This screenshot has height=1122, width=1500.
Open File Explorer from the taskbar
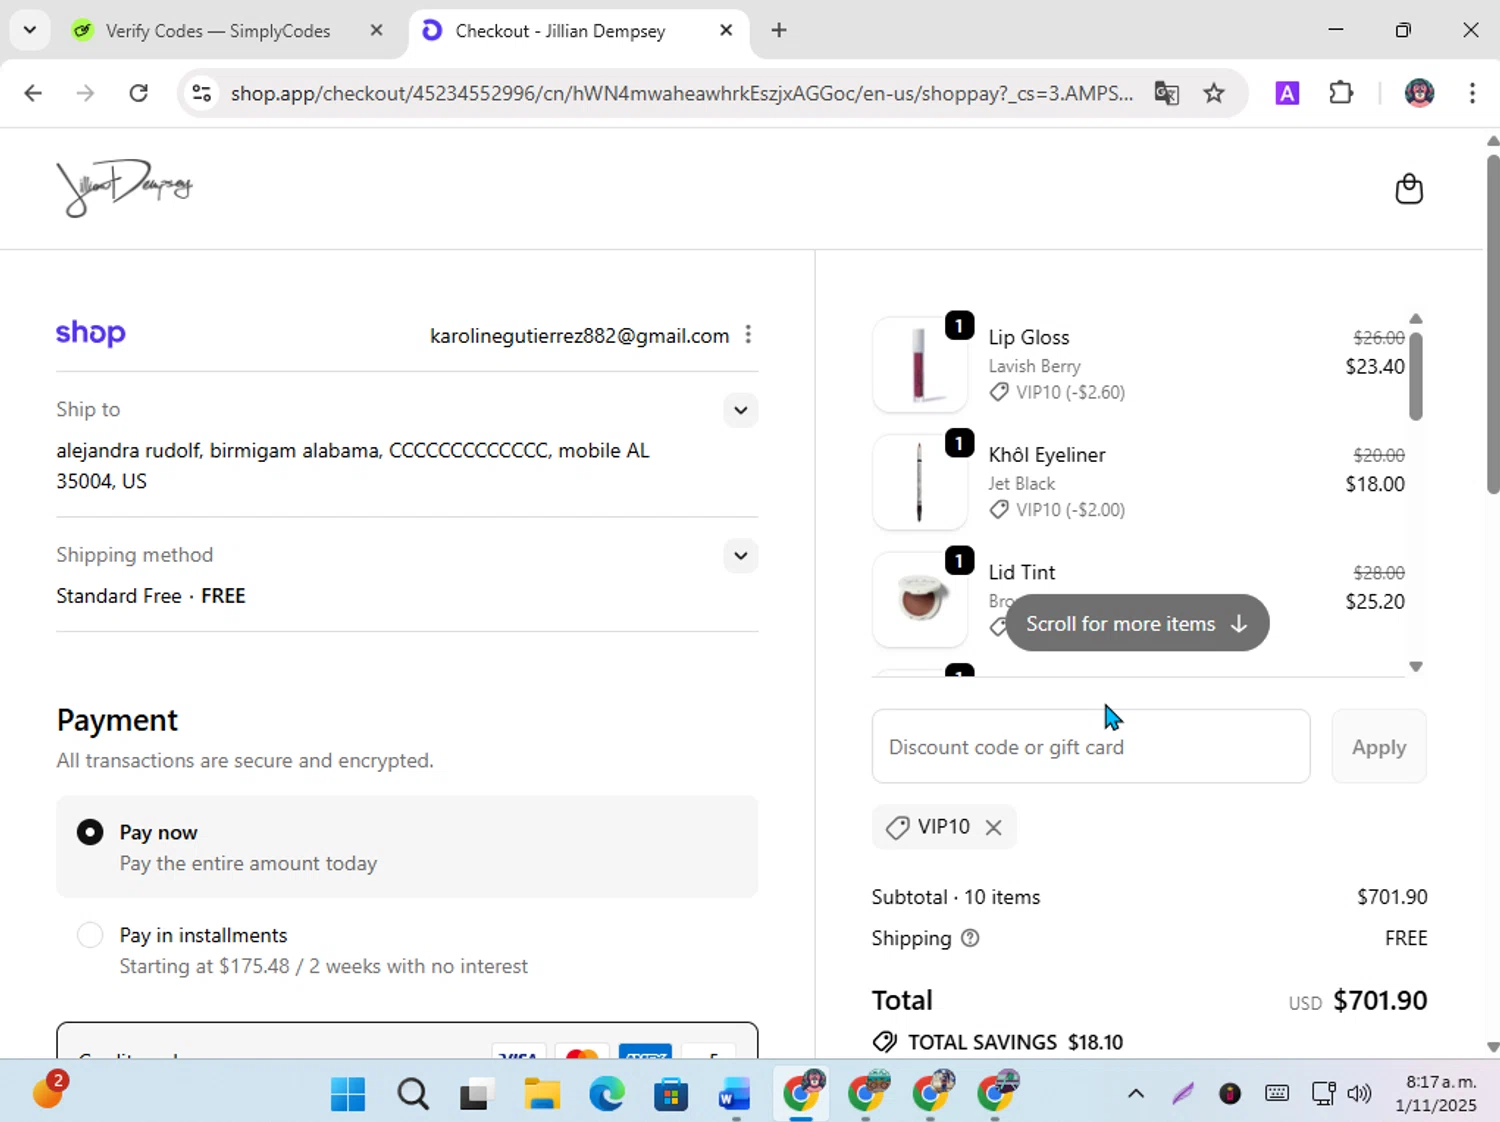click(541, 1094)
